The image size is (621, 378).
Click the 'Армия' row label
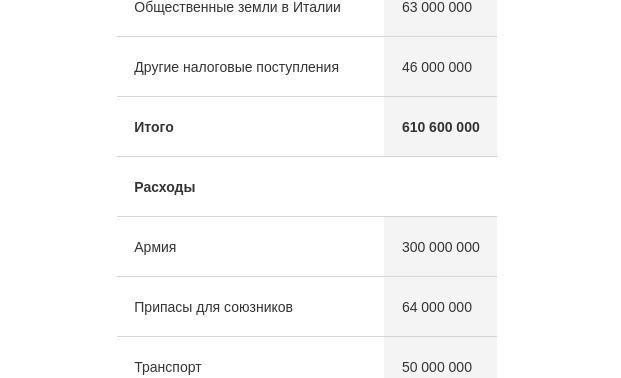tap(155, 247)
